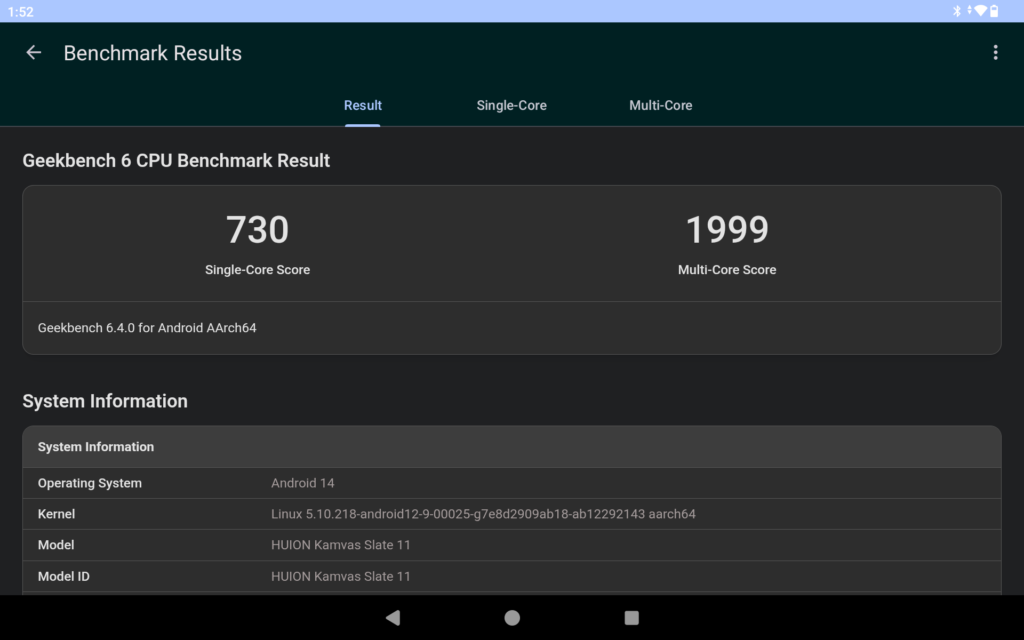Image resolution: width=1024 pixels, height=640 pixels.
Task: Tap HUION Kamvas Slate 11 in Model ID row
Action: click(x=341, y=576)
